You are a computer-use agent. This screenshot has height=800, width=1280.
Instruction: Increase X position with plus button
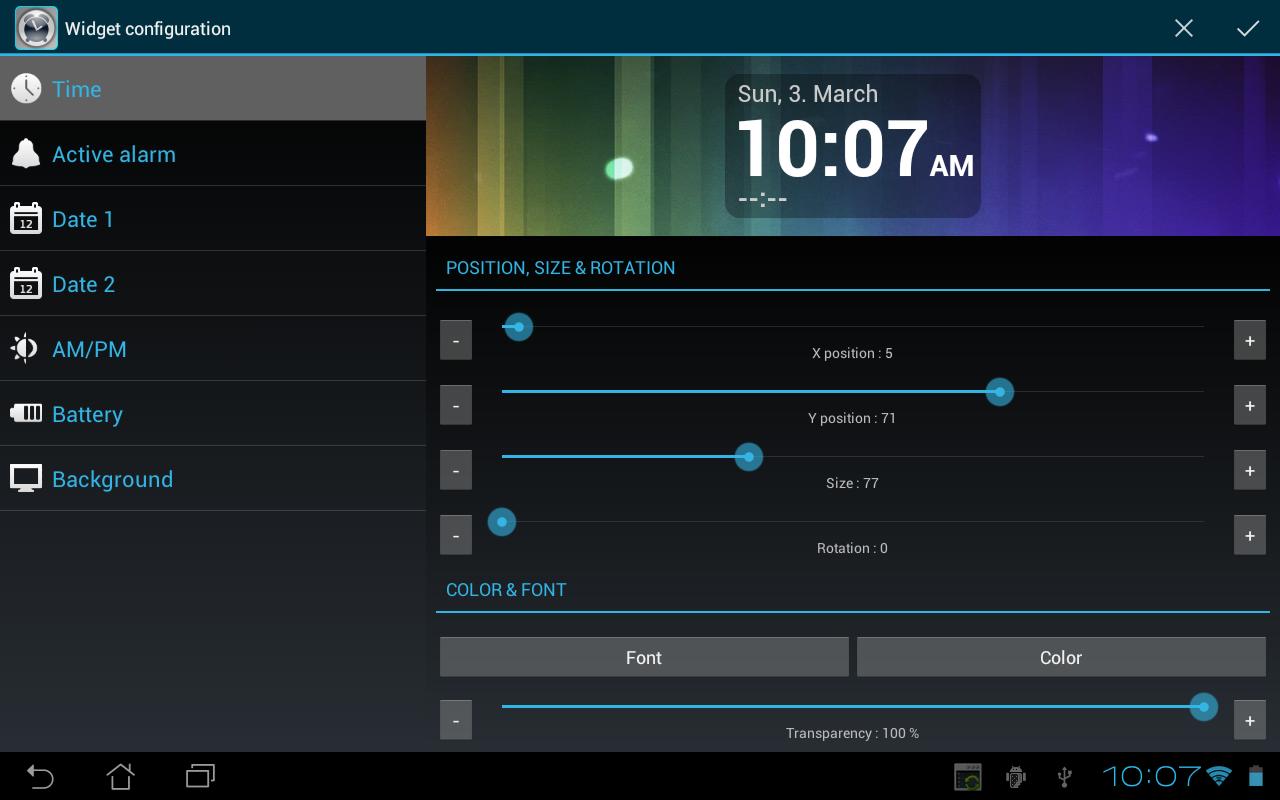coord(1250,341)
